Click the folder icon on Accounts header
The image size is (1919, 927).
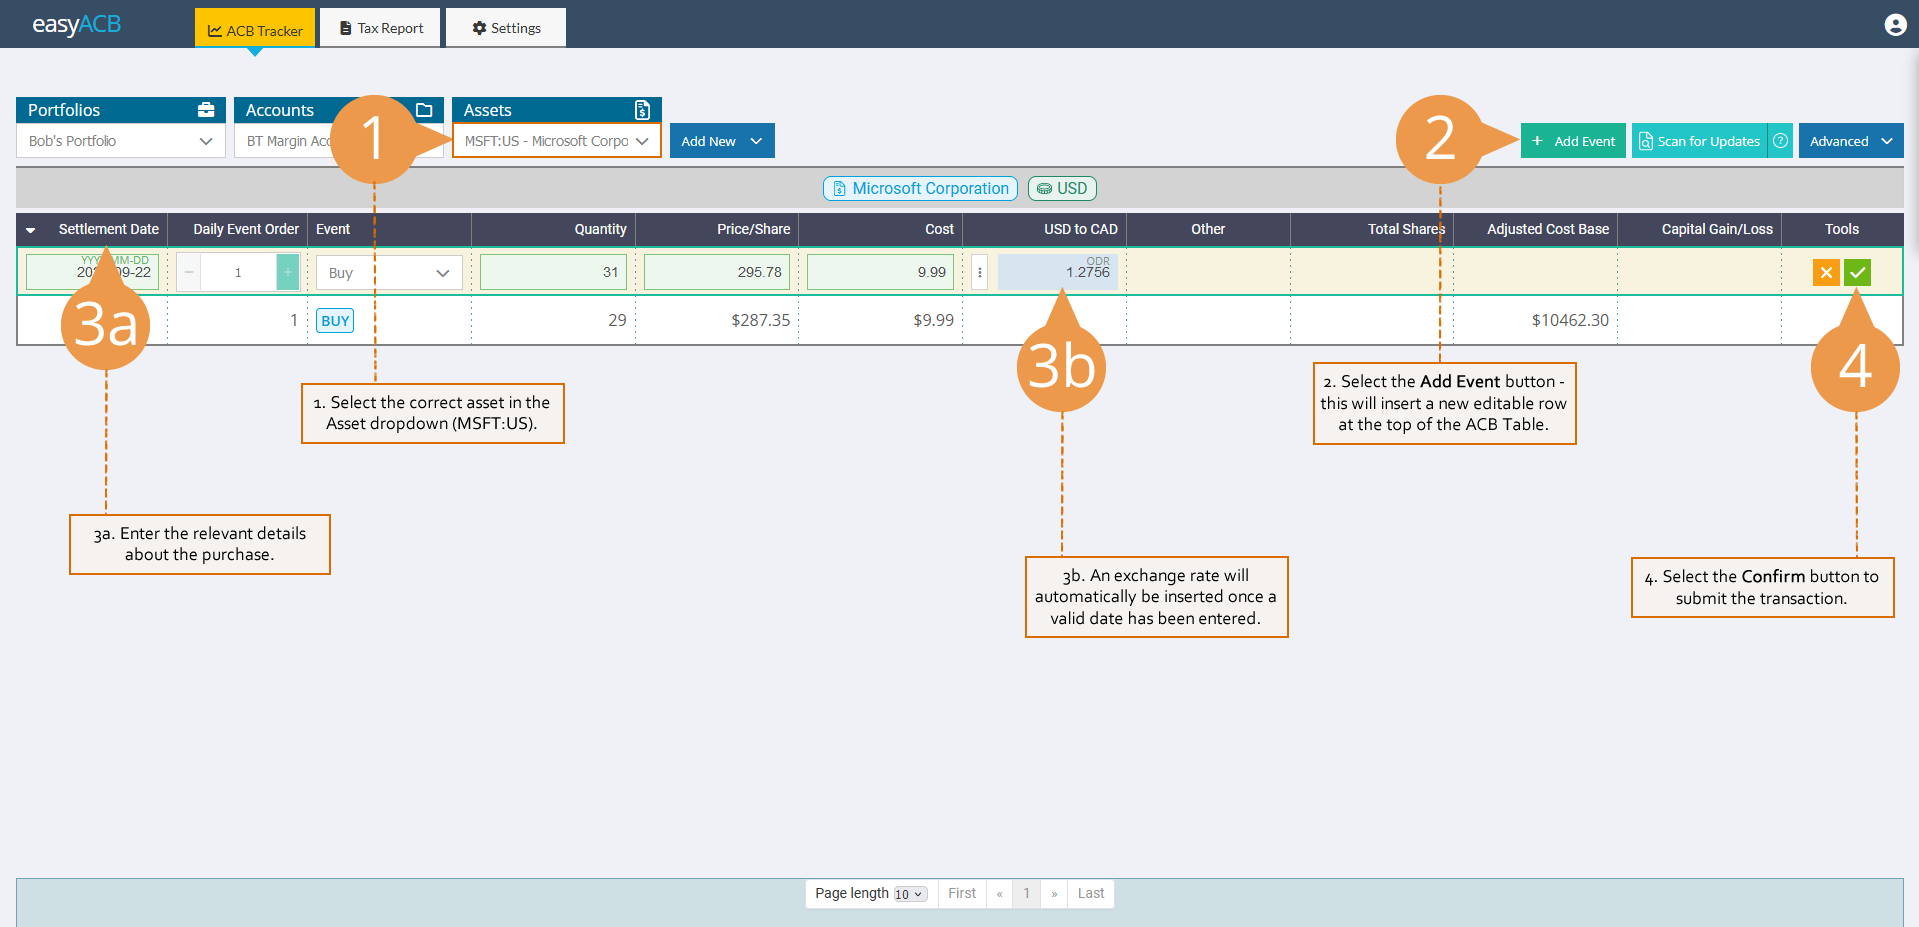coord(425,109)
